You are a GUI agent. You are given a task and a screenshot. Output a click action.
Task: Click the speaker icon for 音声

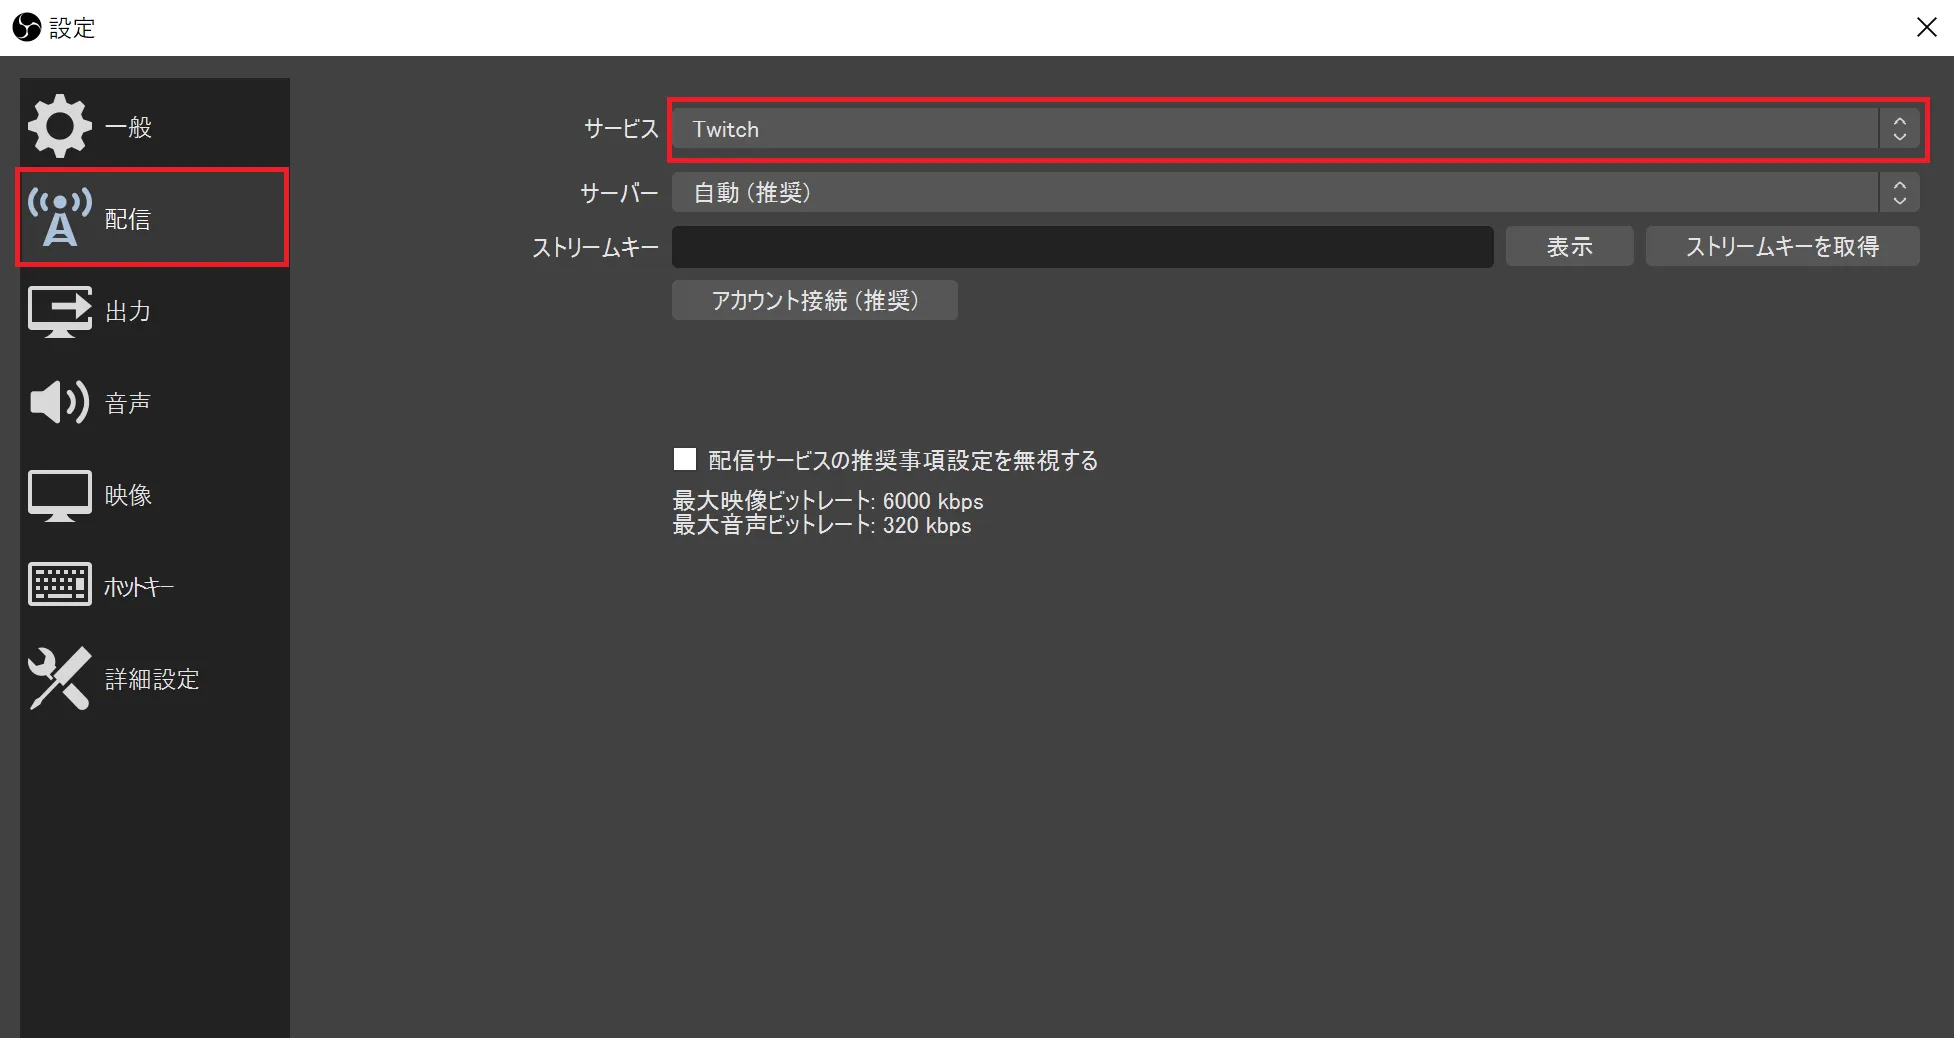coord(60,402)
